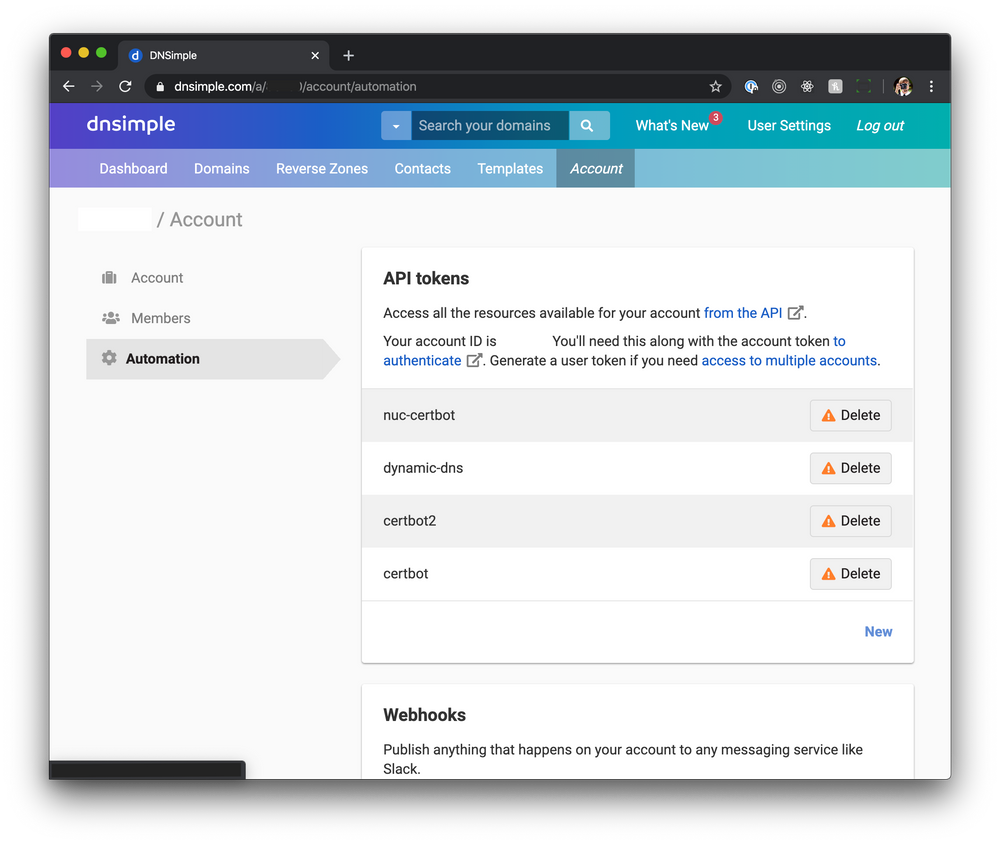Select the Templates navigation tab
Image resolution: width=1000 pixels, height=844 pixels.
point(510,168)
